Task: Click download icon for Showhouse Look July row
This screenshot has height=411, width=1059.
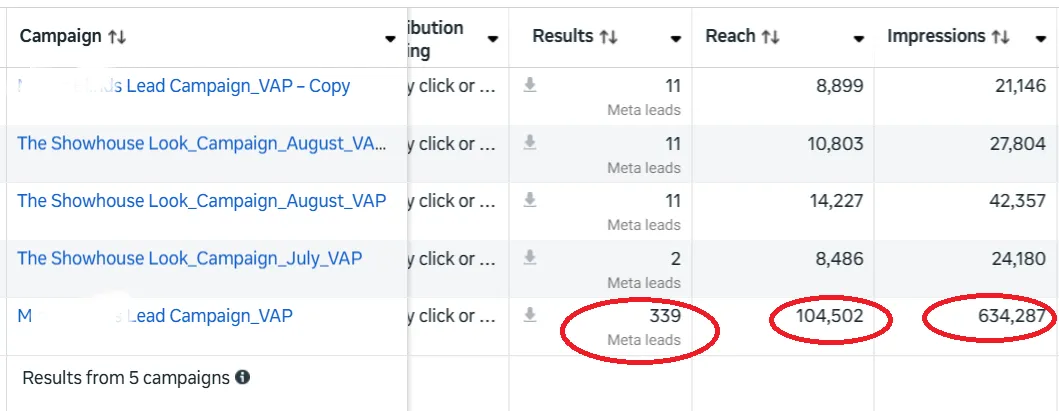Action: pyautogui.click(x=530, y=258)
